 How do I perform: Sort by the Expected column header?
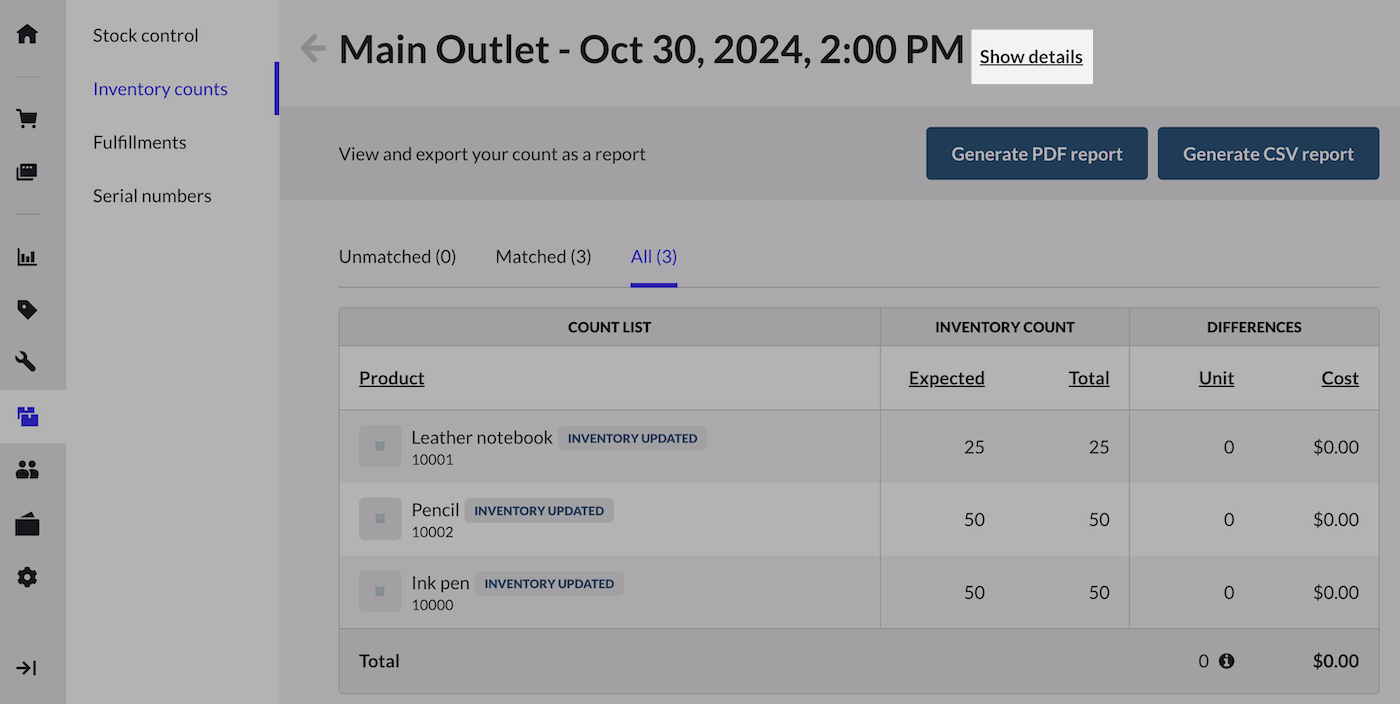point(946,378)
